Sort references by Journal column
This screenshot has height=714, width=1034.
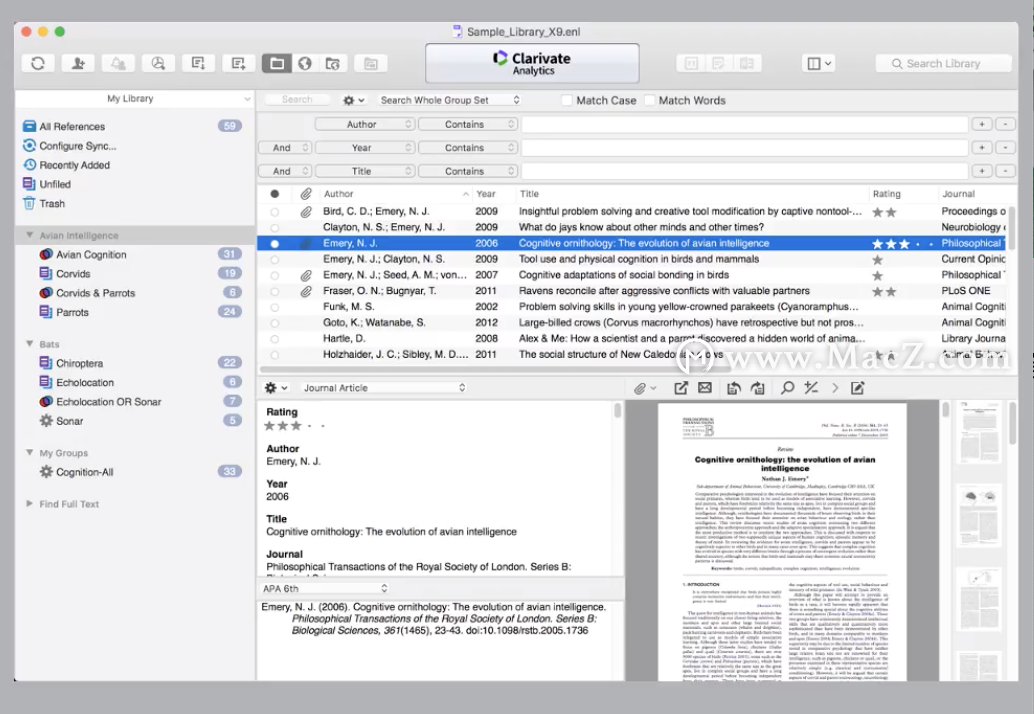click(973, 194)
